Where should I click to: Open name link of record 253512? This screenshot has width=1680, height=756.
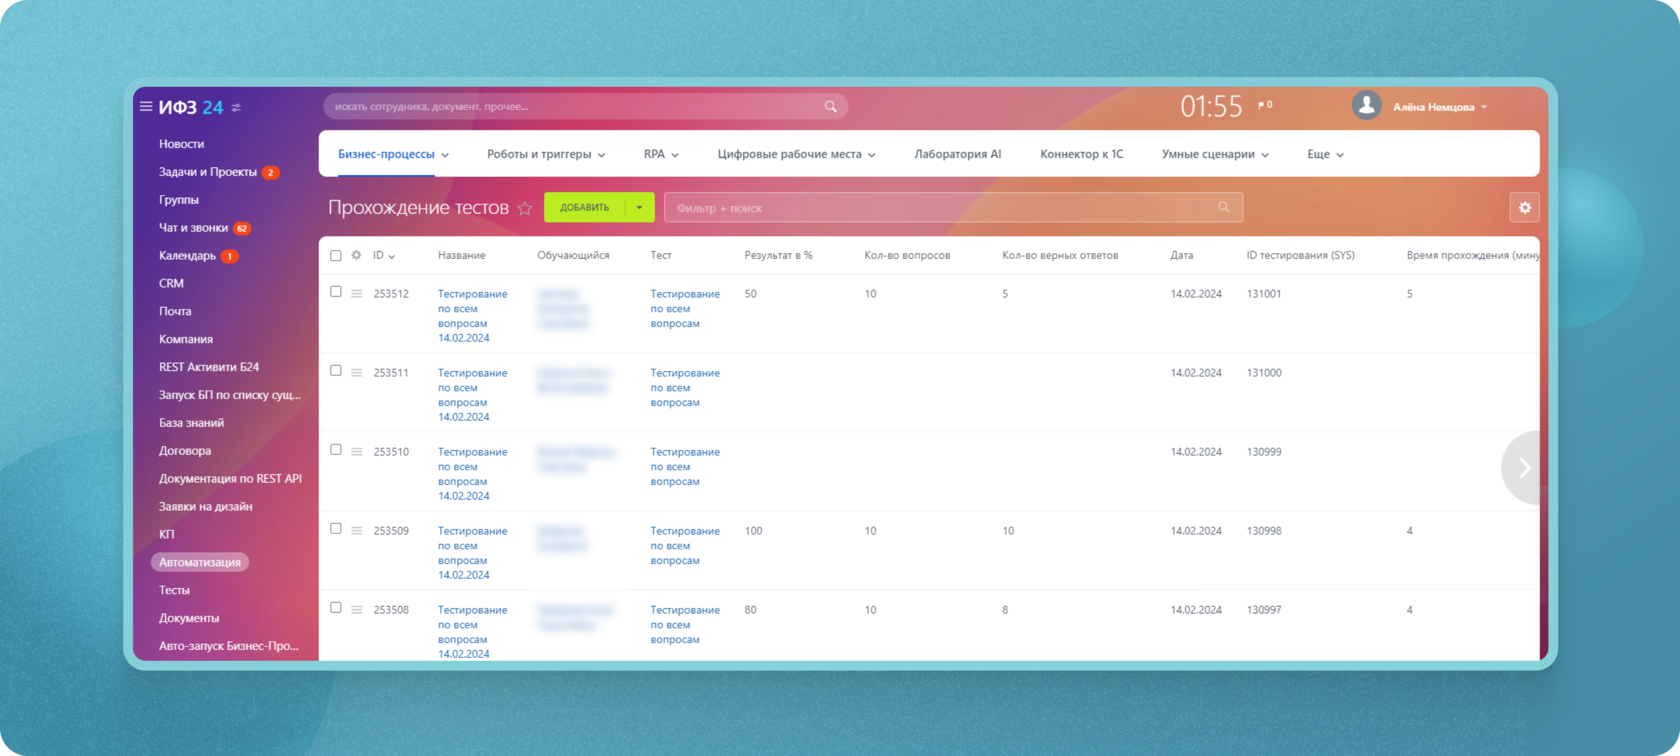point(472,316)
